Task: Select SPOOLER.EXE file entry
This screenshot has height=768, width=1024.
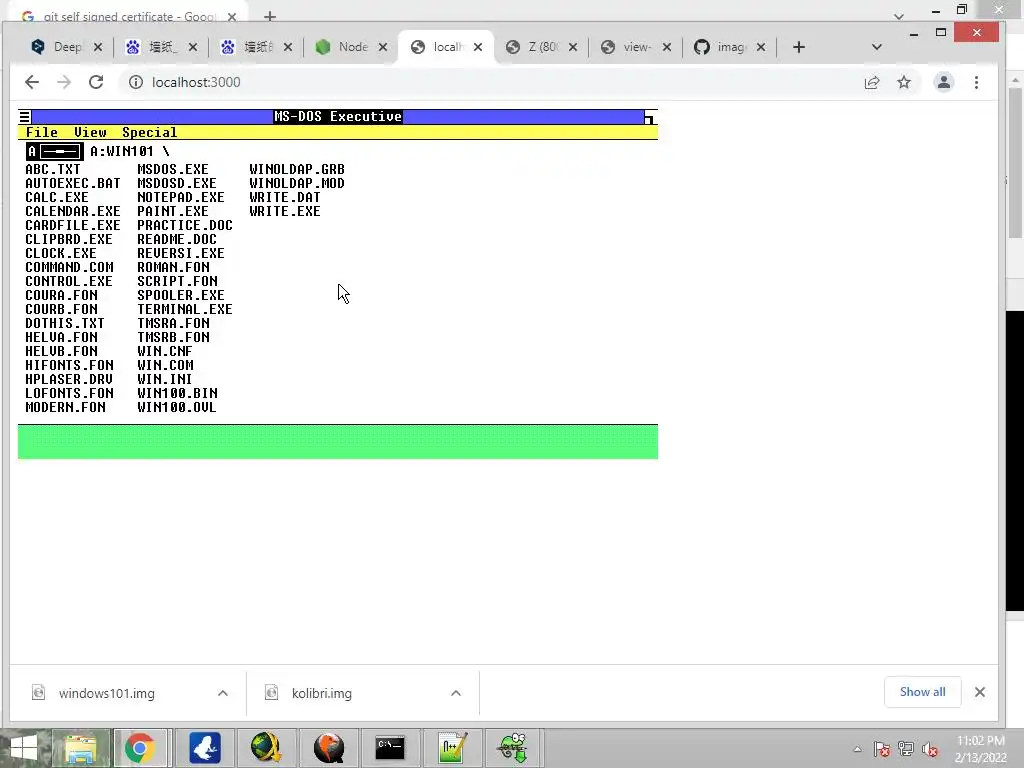Action: [x=181, y=296]
